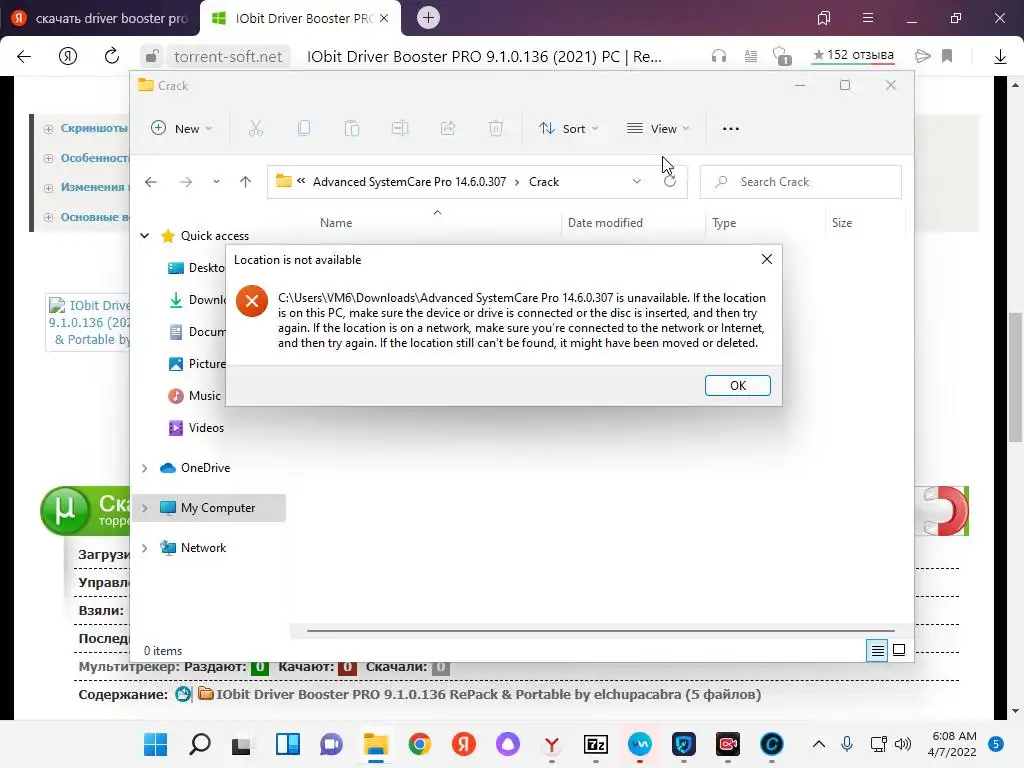Viewport: 1024px width, 768px height.
Task: Show hidden system tray icons
Action: point(818,744)
